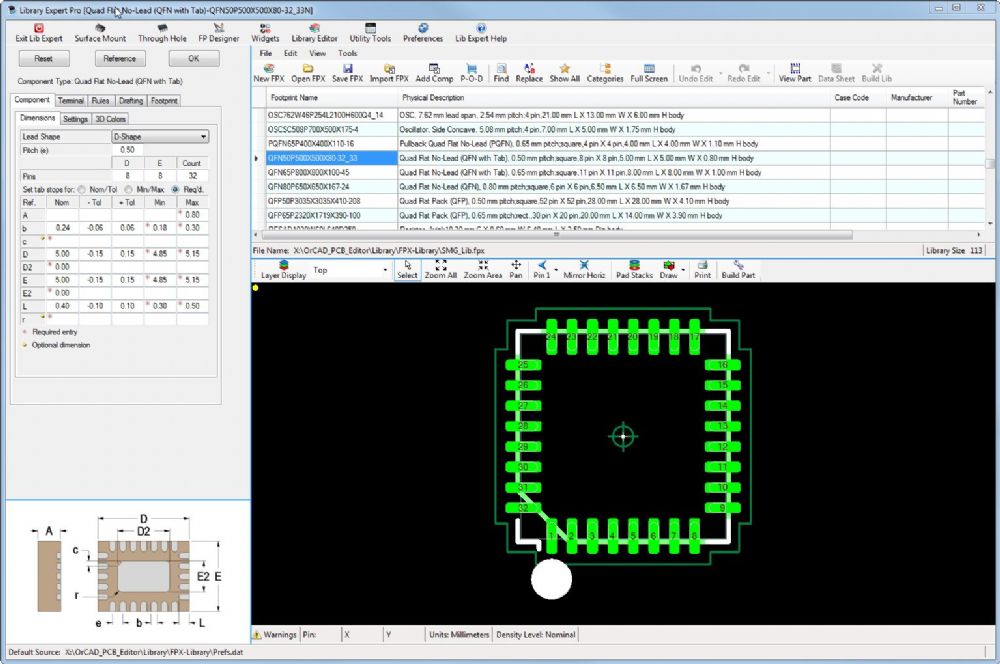This screenshot has width=1000, height=664.
Task: Click the Pitch (e) value field
Action: click(126, 149)
